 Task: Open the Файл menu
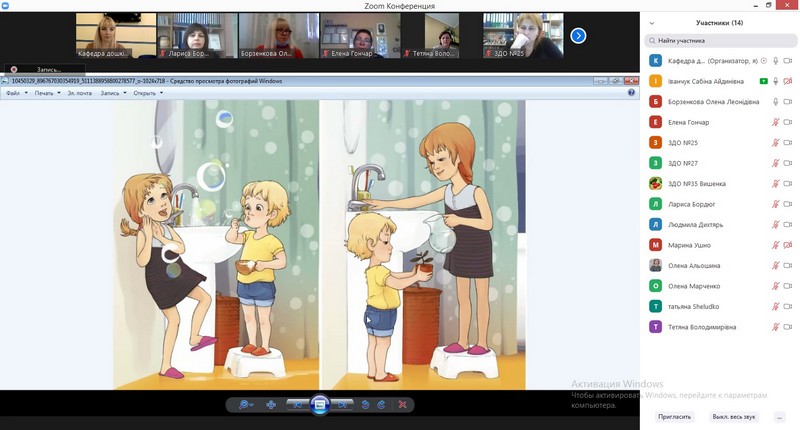[x=13, y=93]
